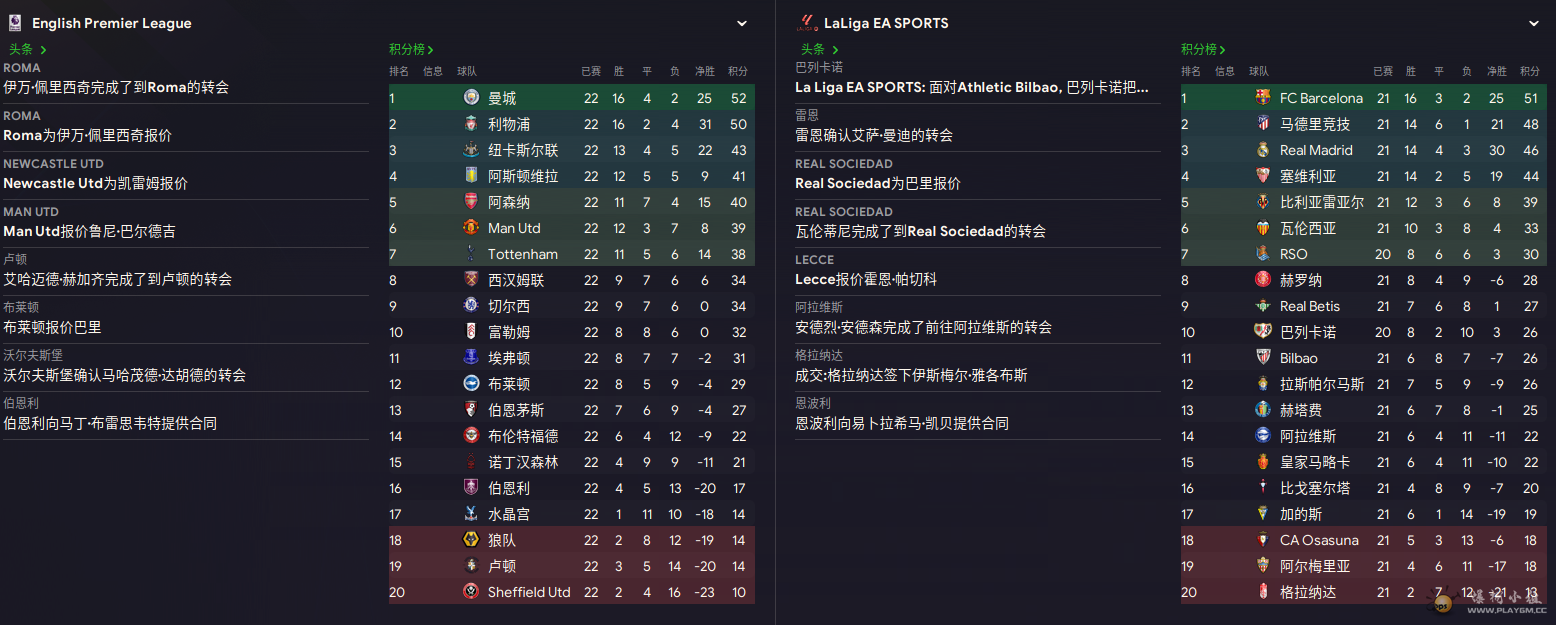Open news Man Utd报价鲁尼·巴尔德吉
Image resolution: width=1556 pixels, height=625 pixels.
(x=90, y=231)
